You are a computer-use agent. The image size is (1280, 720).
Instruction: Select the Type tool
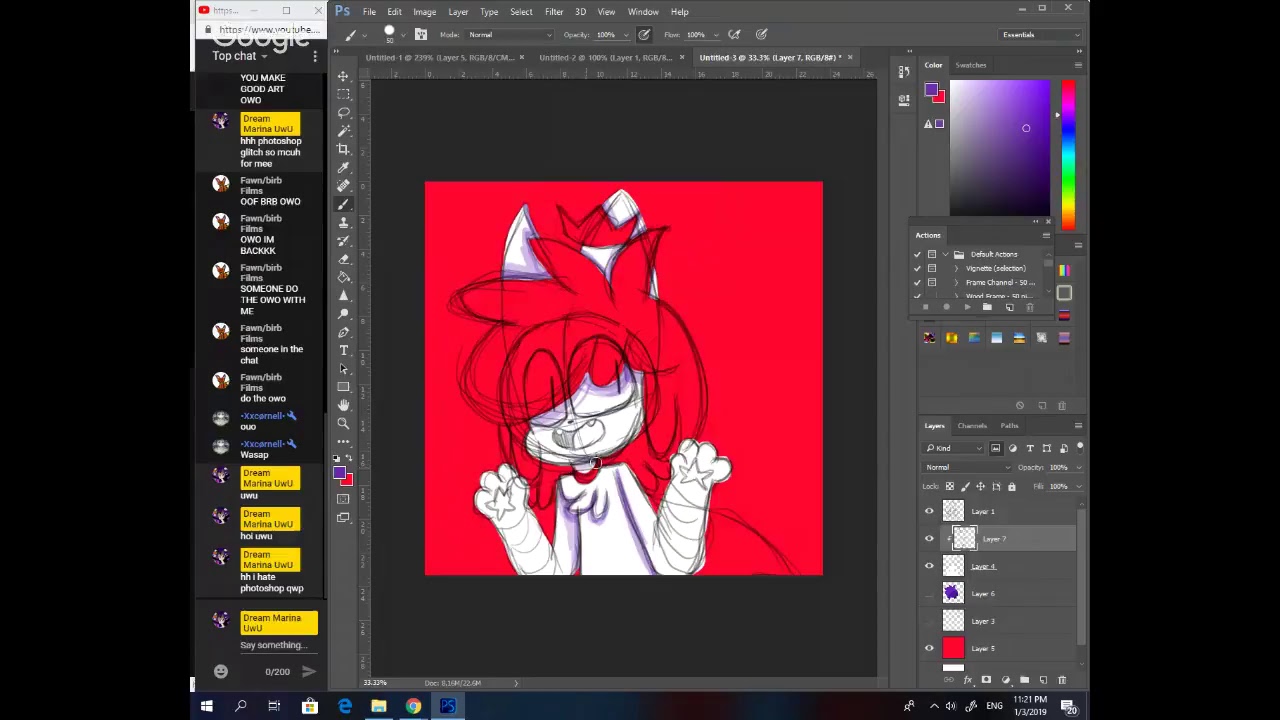[343, 350]
